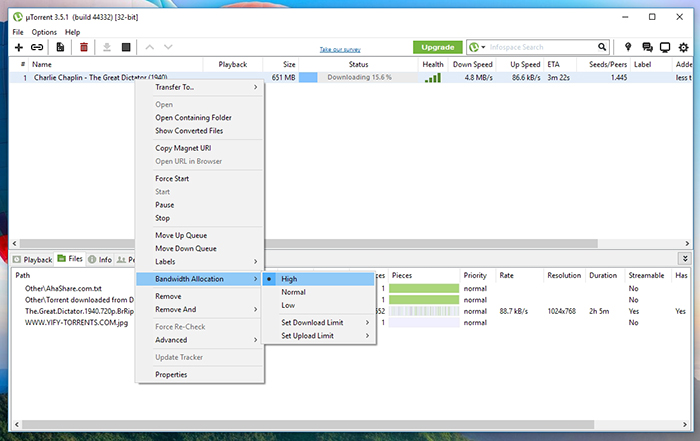Click Move Down Queue arrow in toolbar
Image resolution: width=700 pixels, height=441 pixels.
pos(168,47)
